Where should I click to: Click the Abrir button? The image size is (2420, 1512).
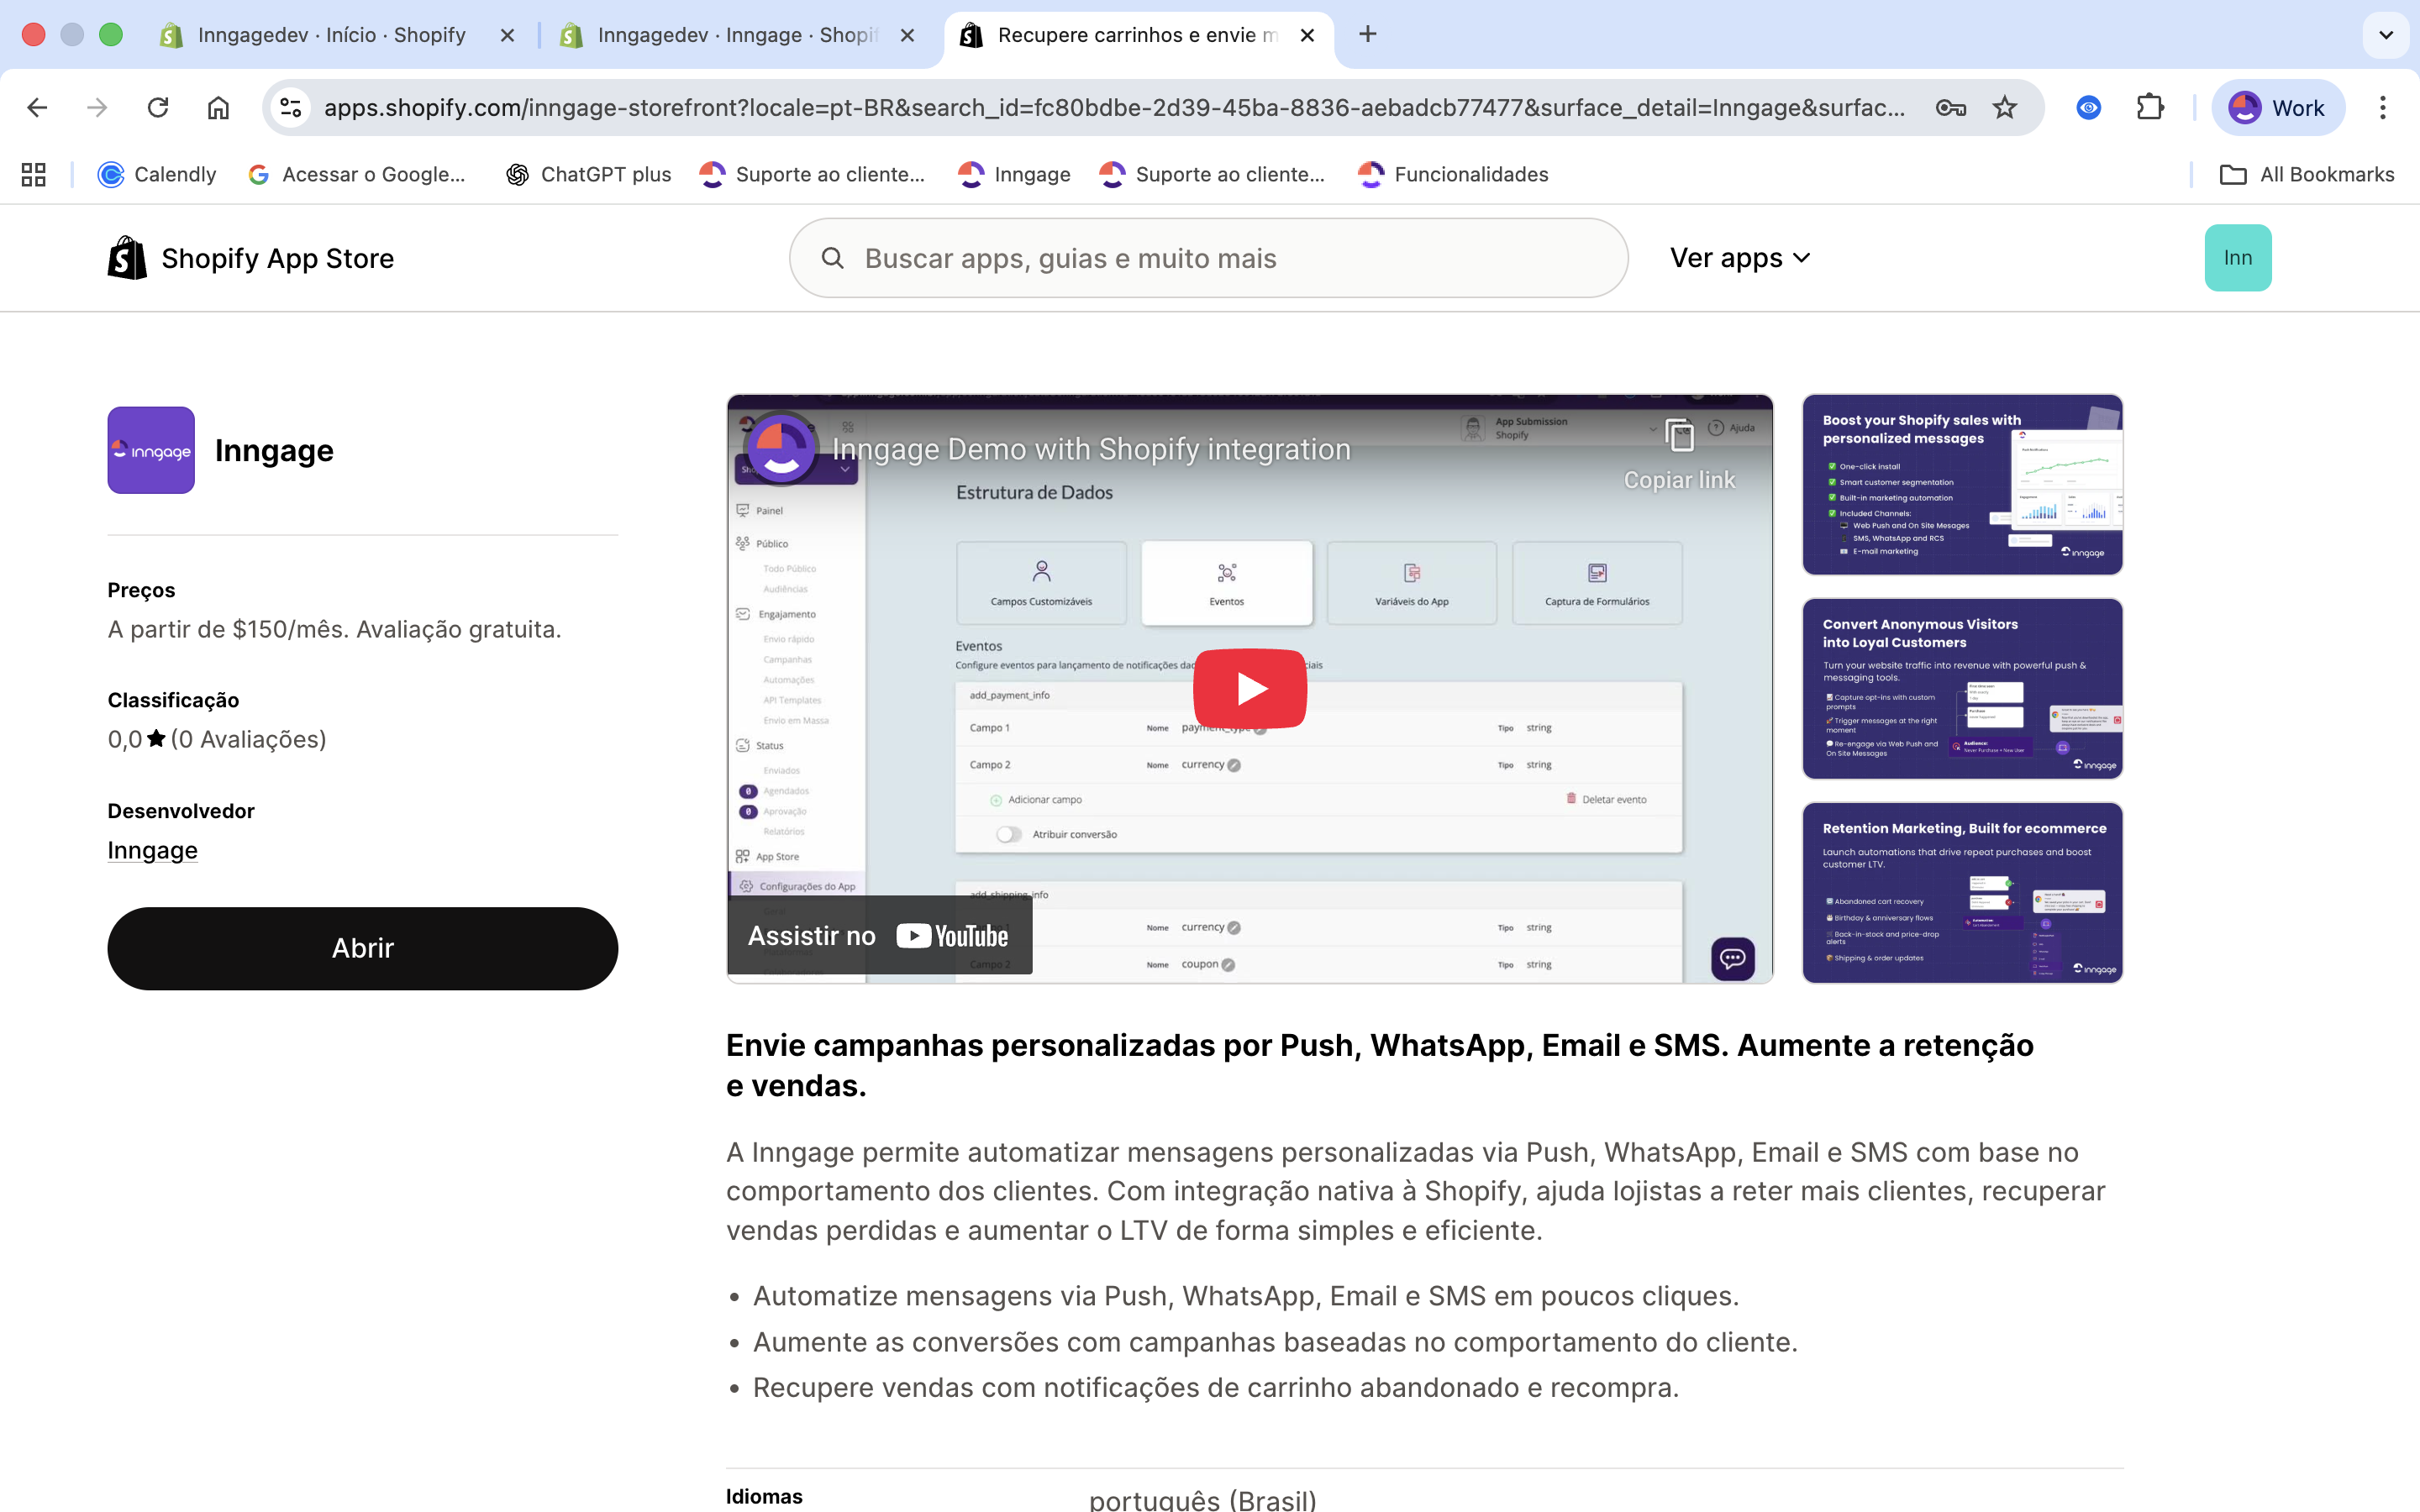pyautogui.click(x=362, y=948)
